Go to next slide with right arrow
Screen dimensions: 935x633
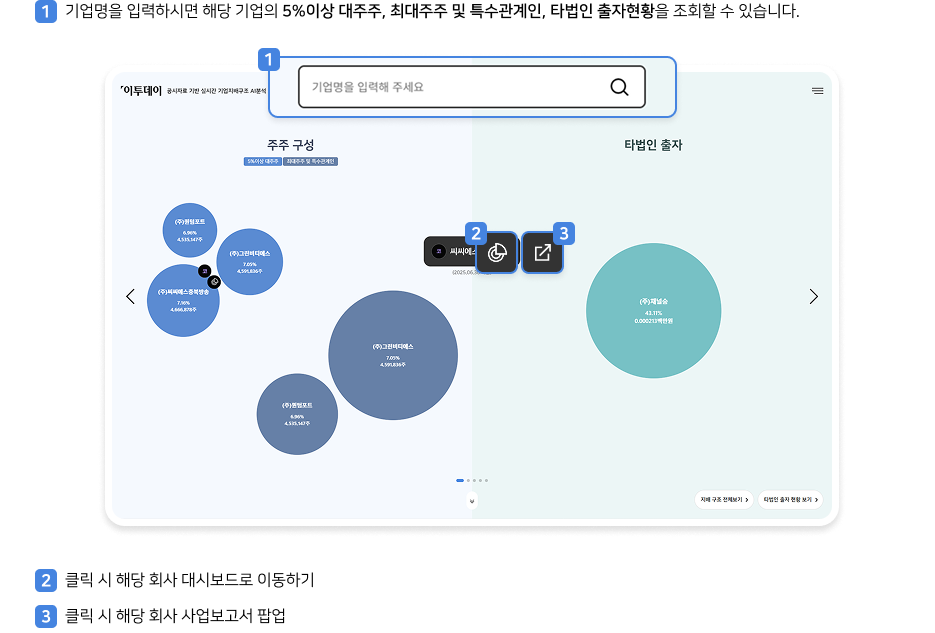click(813, 296)
